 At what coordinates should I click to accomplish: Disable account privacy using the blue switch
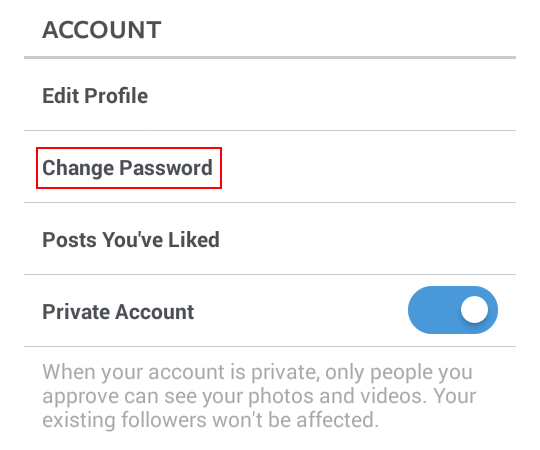click(453, 310)
